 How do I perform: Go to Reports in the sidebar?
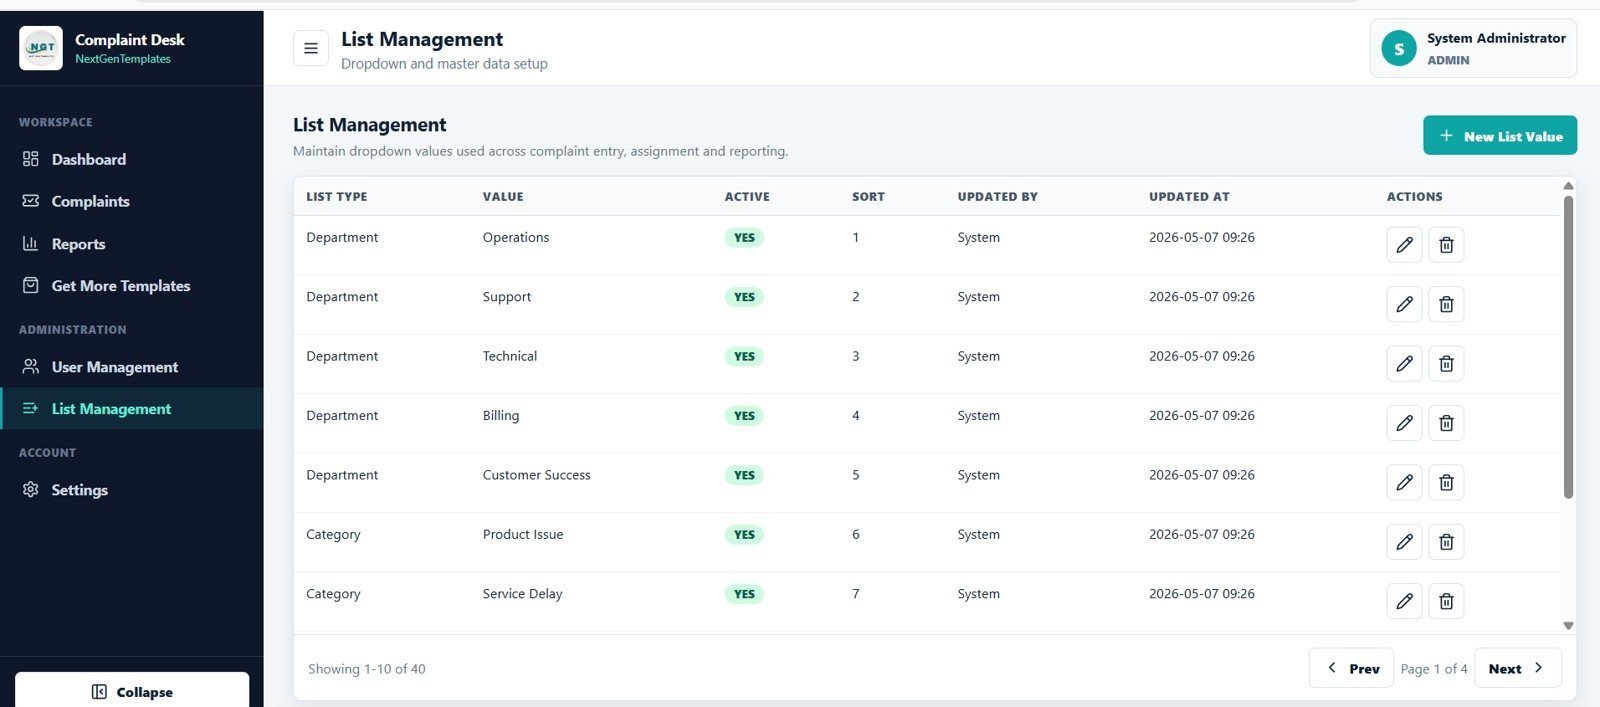[x=131, y=244]
